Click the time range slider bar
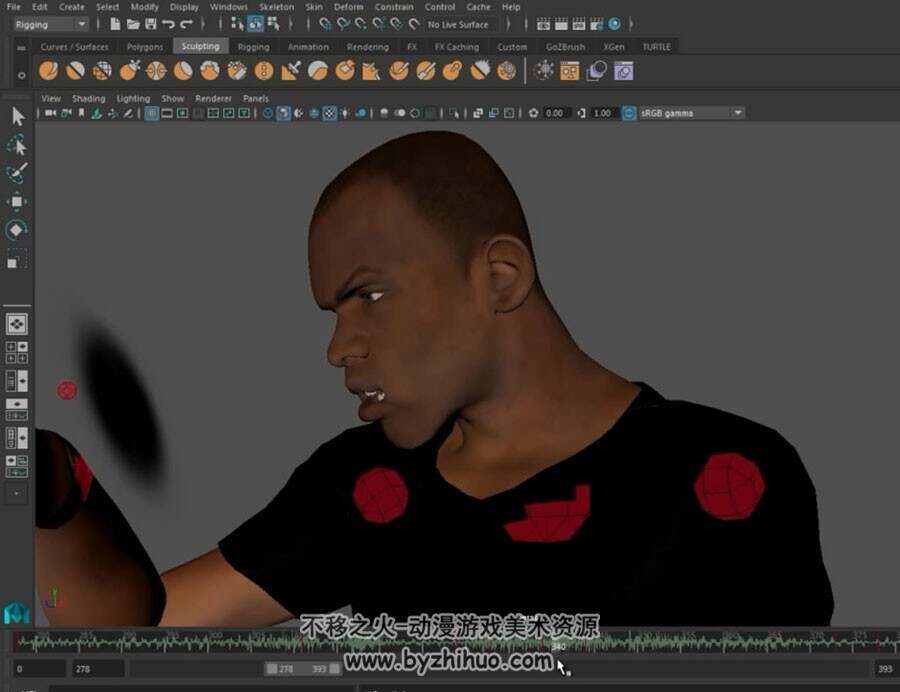Screen dimensions: 900x692 point(302,669)
